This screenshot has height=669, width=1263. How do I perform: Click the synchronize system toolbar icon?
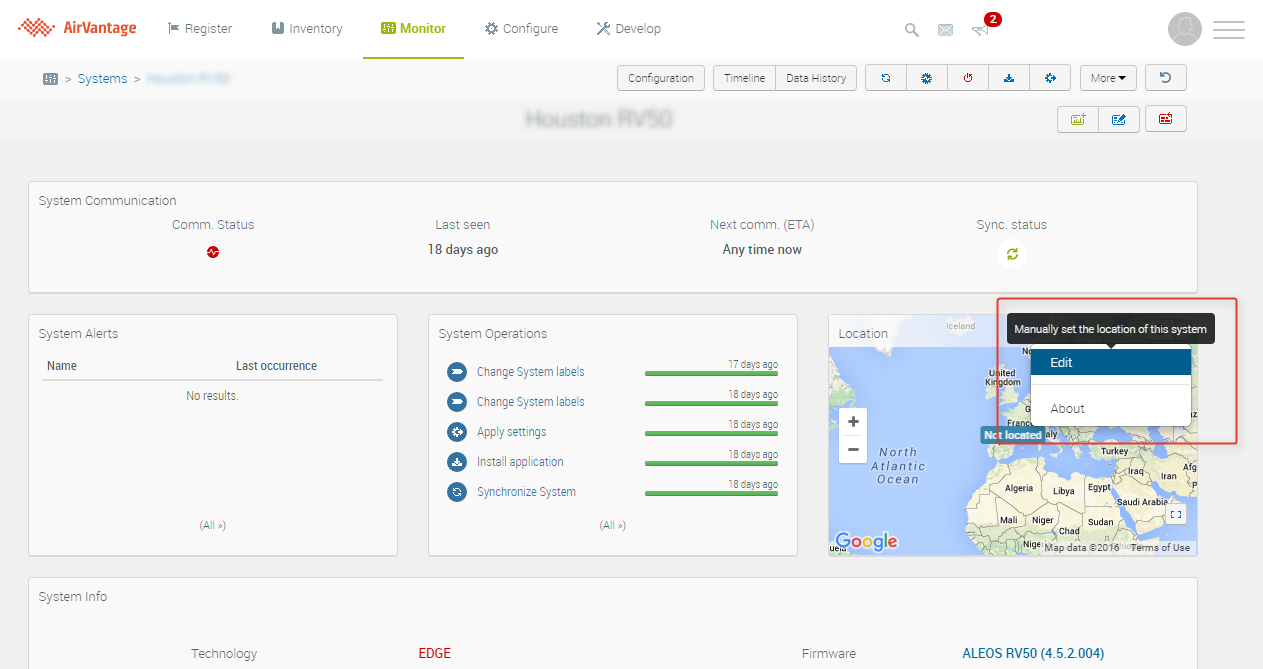pos(885,78)
